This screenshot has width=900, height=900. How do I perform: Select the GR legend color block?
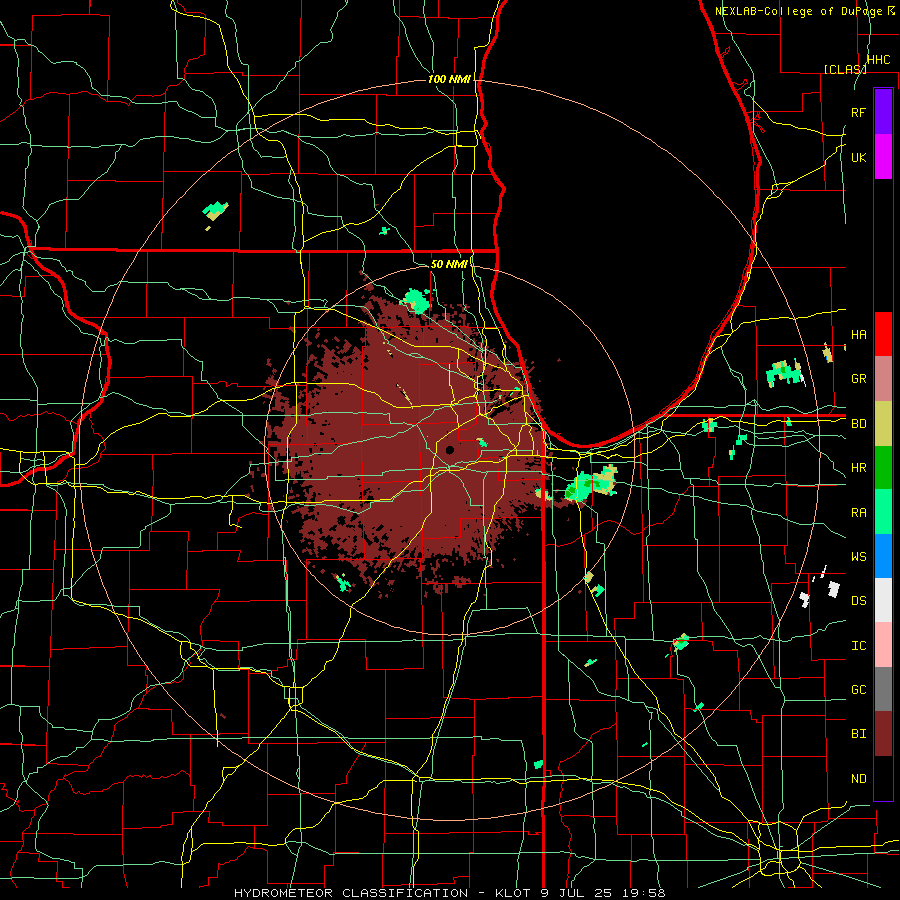(x=883, y=379)
